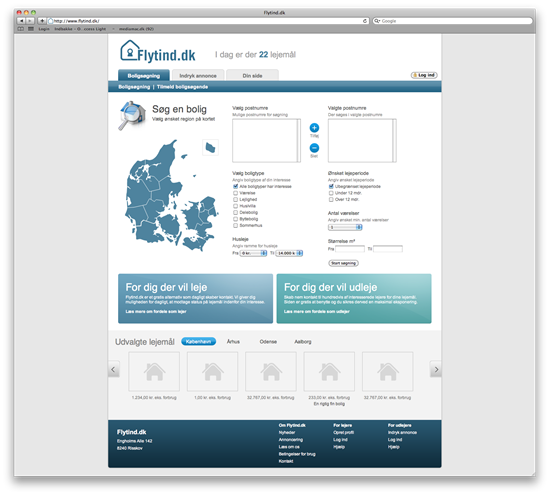The image size is (549, 492).
Task: Click the 'Valgte postnumre' list box
Action: [362, 140]
